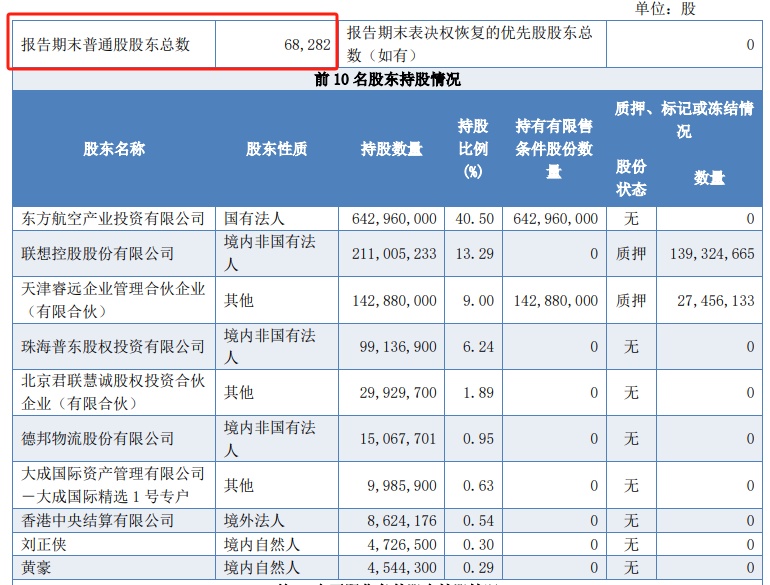Select holding amount 211,005,233
770x585 pixels.
[x=394, y=253]
